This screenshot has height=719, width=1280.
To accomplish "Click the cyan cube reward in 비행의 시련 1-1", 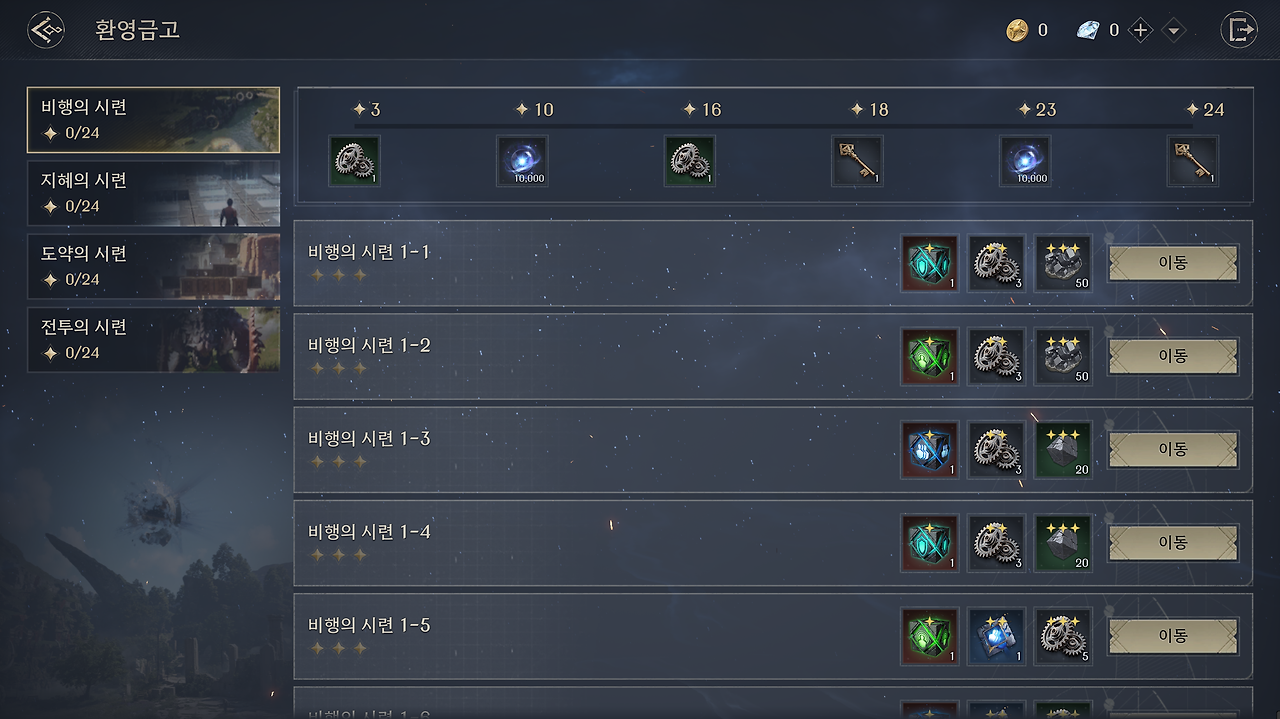I will (930, 264).
